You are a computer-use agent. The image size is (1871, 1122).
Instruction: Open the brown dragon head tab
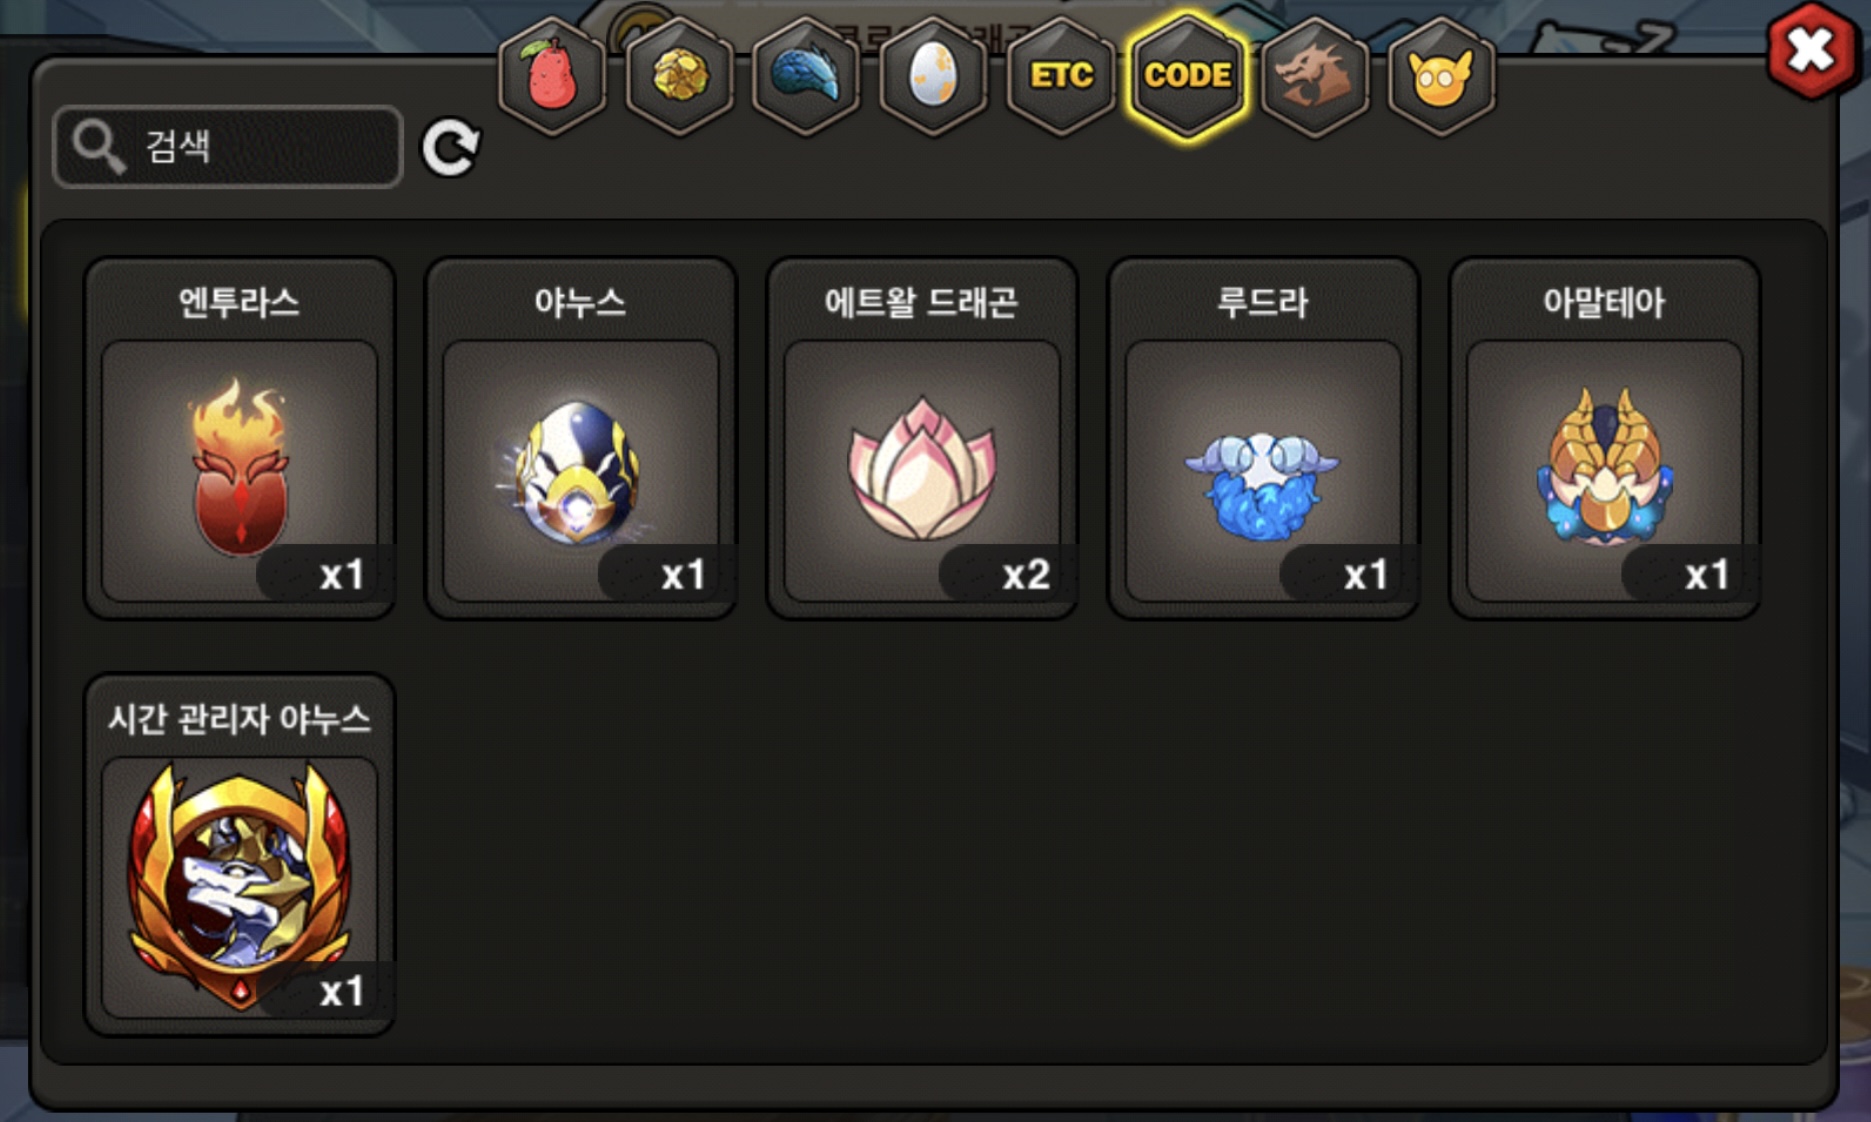pyautogui.click(x=1314, y=76)
